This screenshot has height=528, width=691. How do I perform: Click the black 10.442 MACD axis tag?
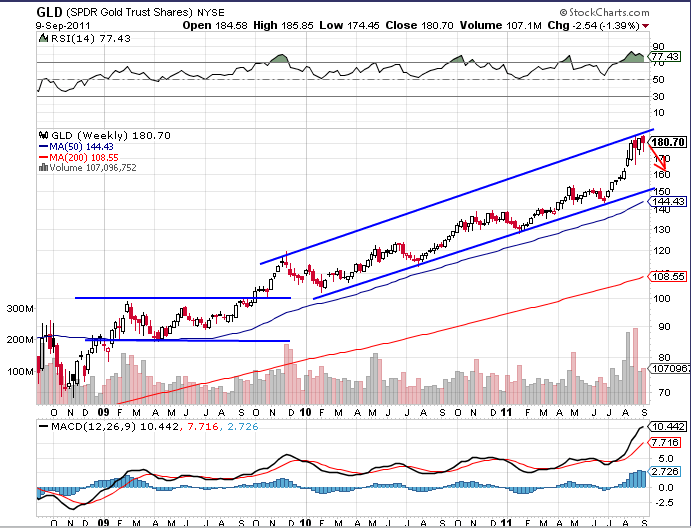[x=668, y=427]
